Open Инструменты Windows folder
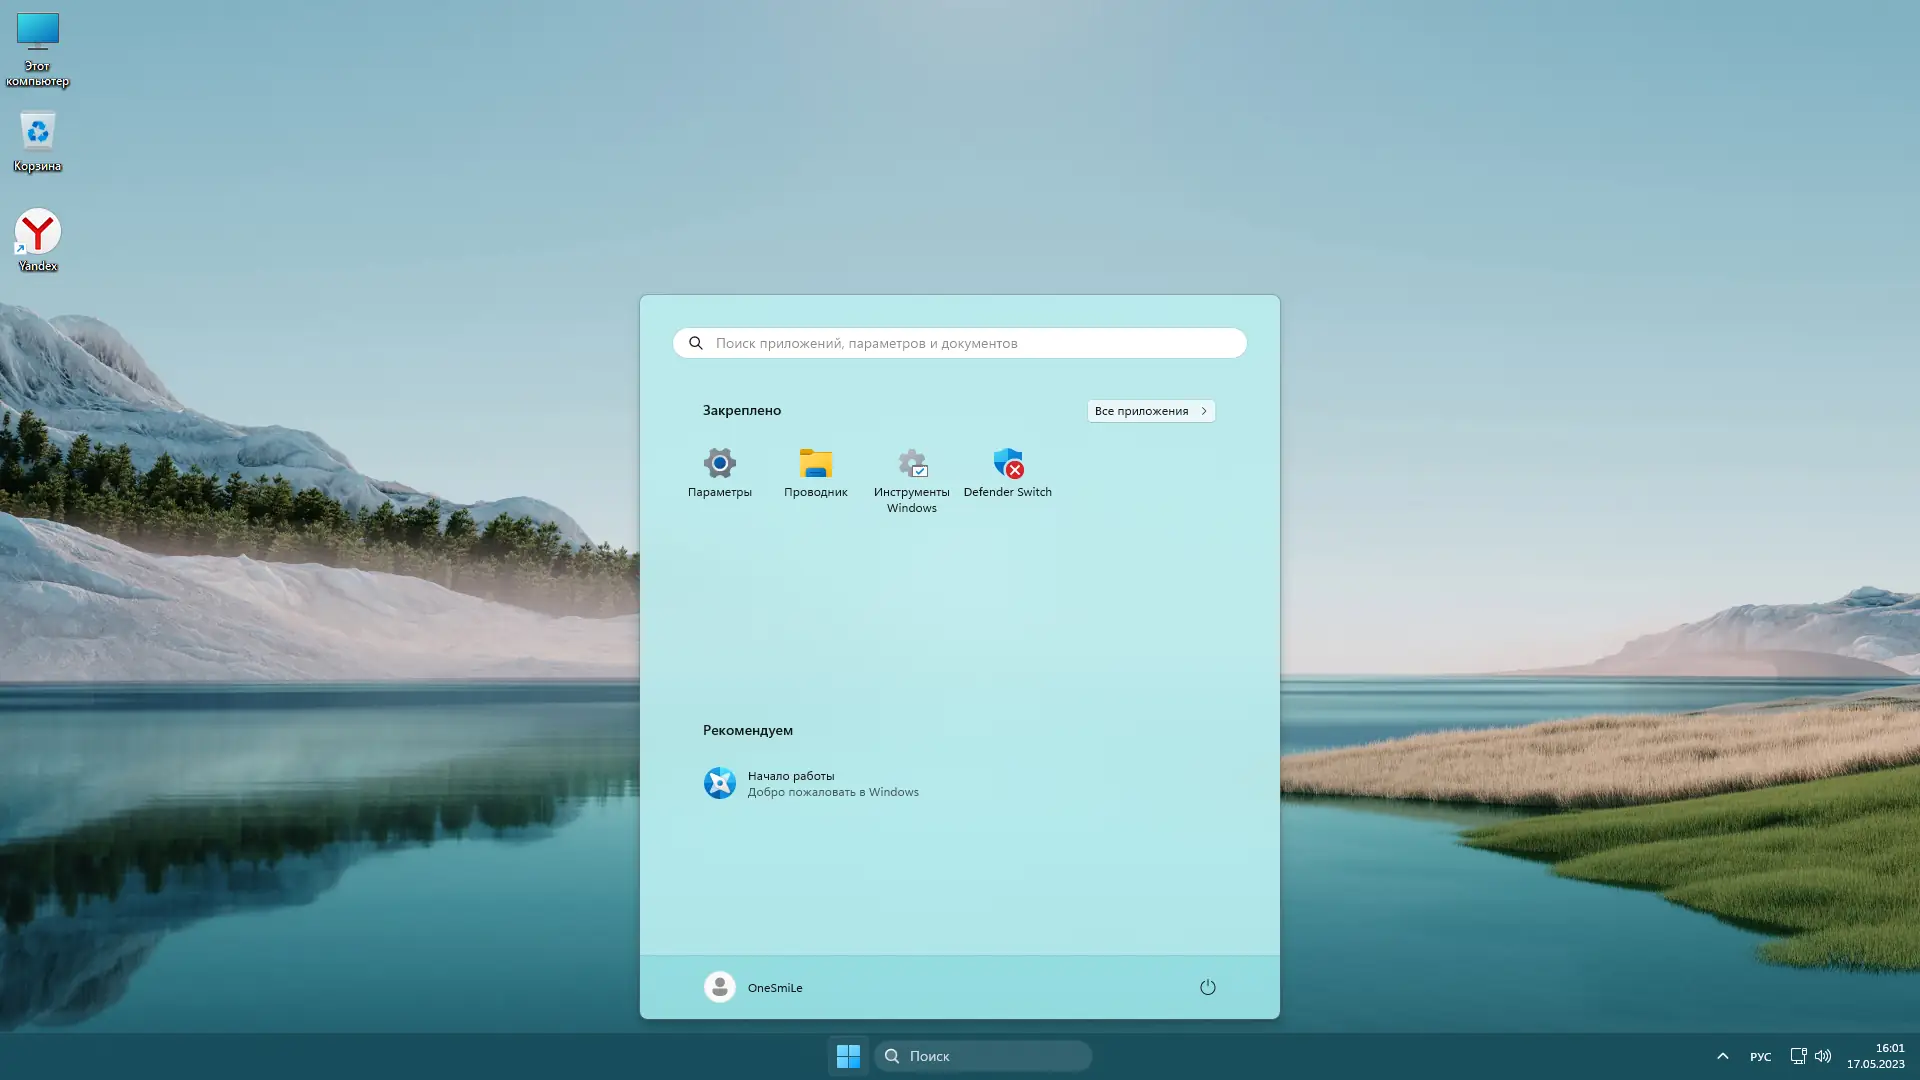The width and height of the screenshot is (1920, 1080). (x=911, y=478)
